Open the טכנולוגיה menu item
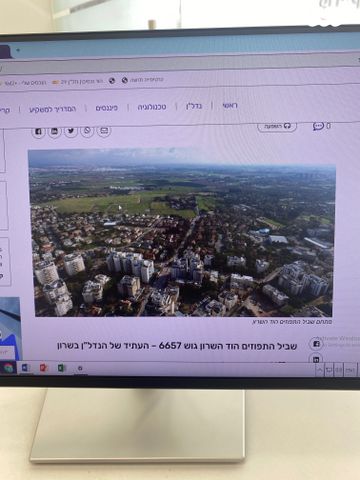 (152, 107)
